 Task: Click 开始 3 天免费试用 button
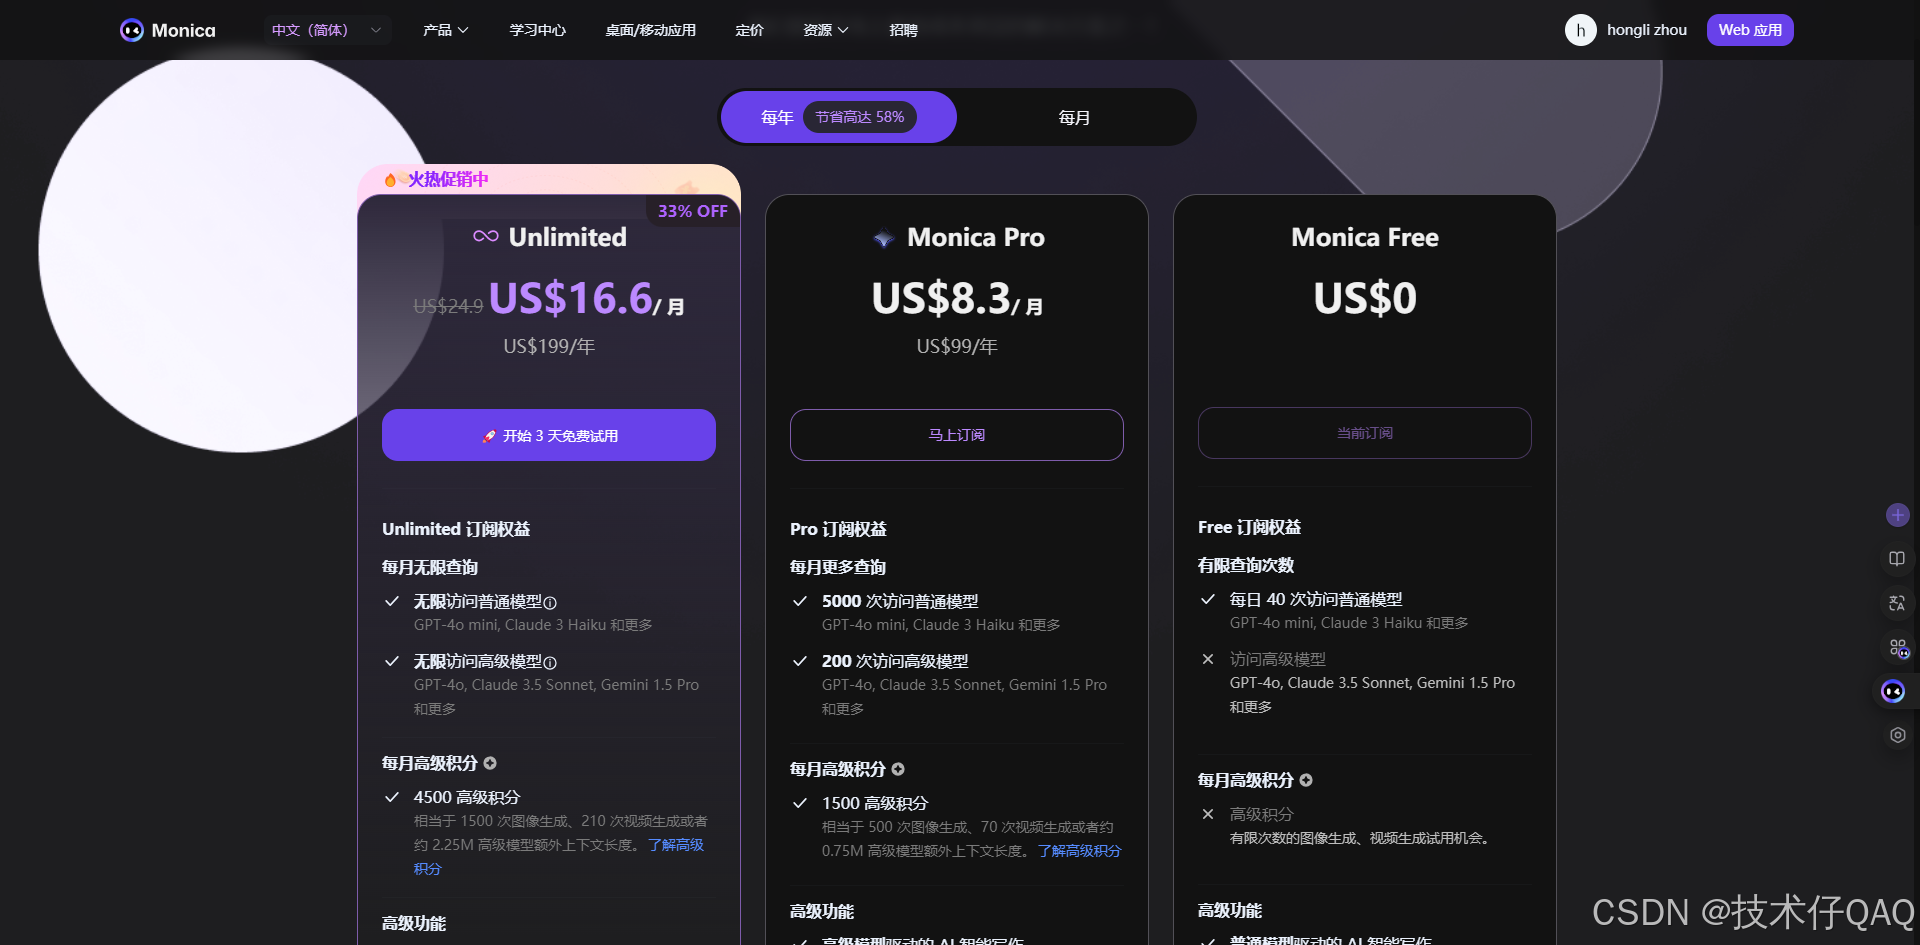tap(549, 435)
